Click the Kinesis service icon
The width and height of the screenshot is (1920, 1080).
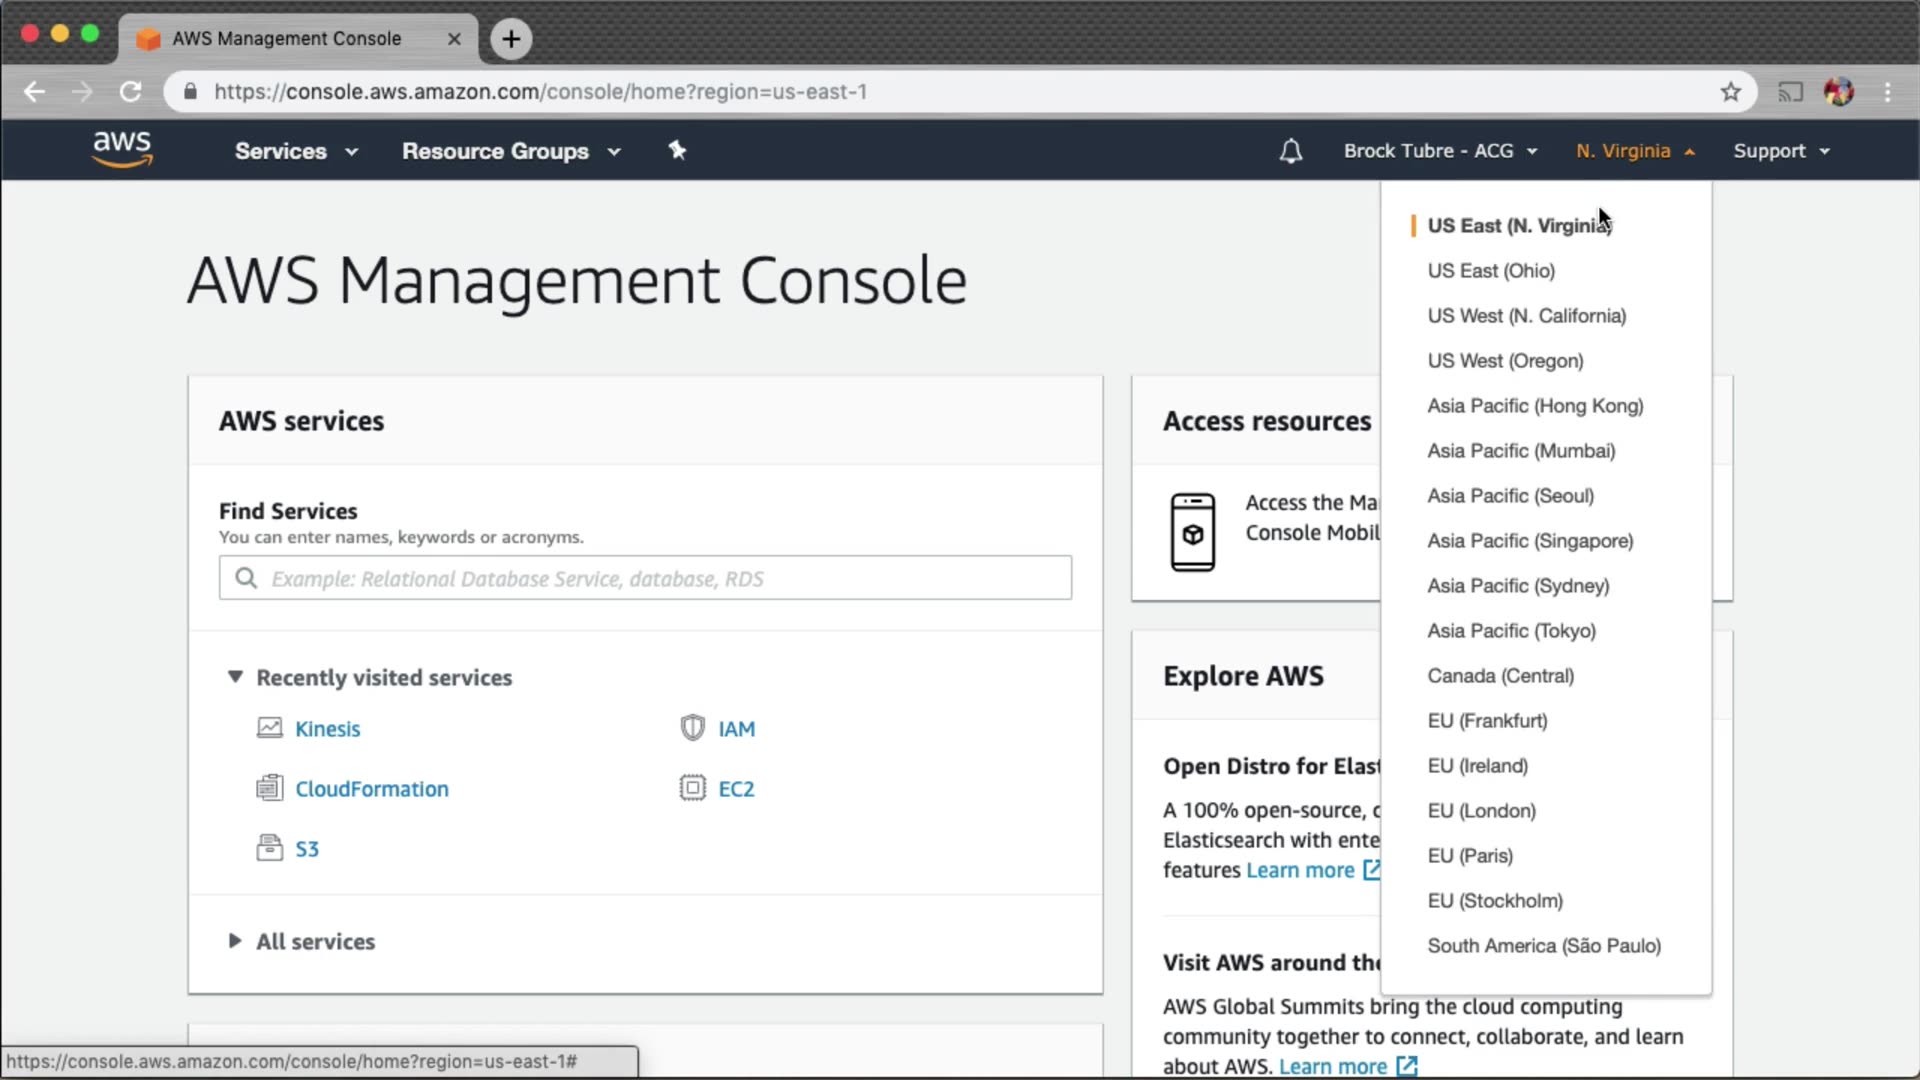pos(269,728)
